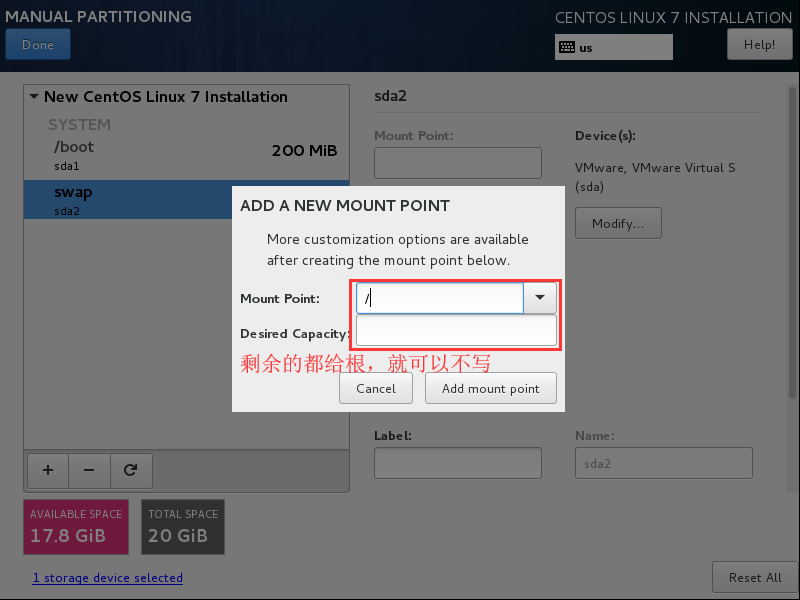Select the /boot sda1 partition row
Viewport: 800px width, 600px height.
(186, 156)
